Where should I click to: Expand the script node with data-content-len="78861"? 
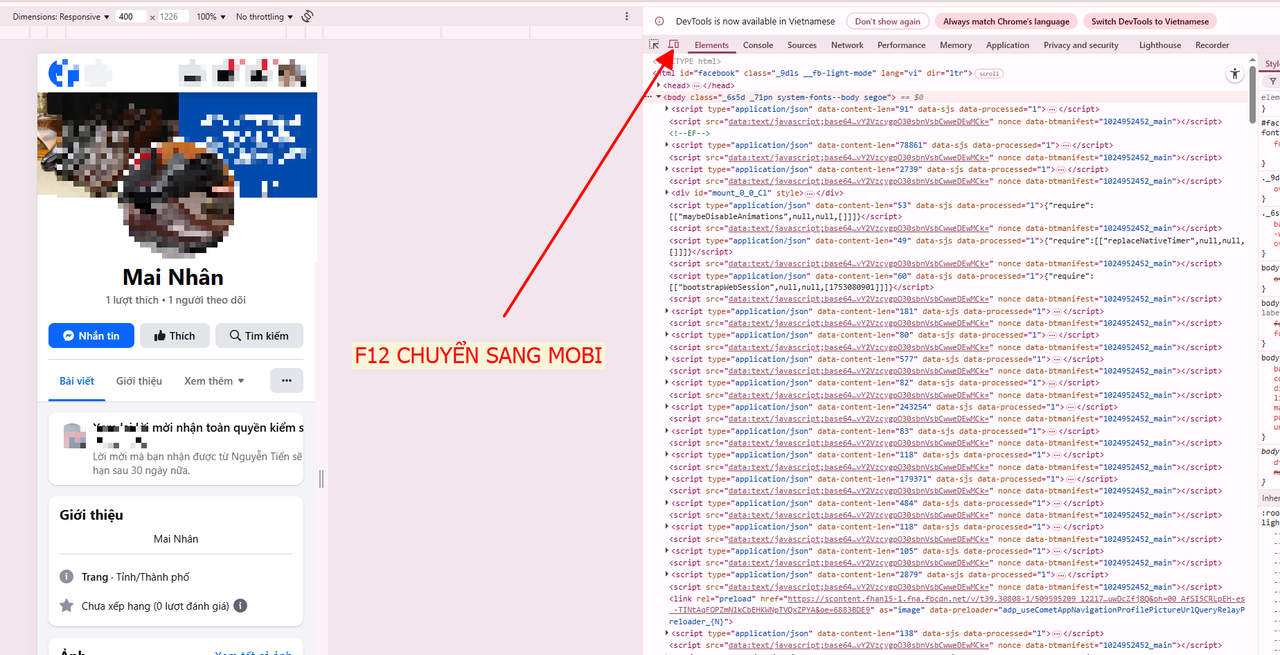(667, 145)
